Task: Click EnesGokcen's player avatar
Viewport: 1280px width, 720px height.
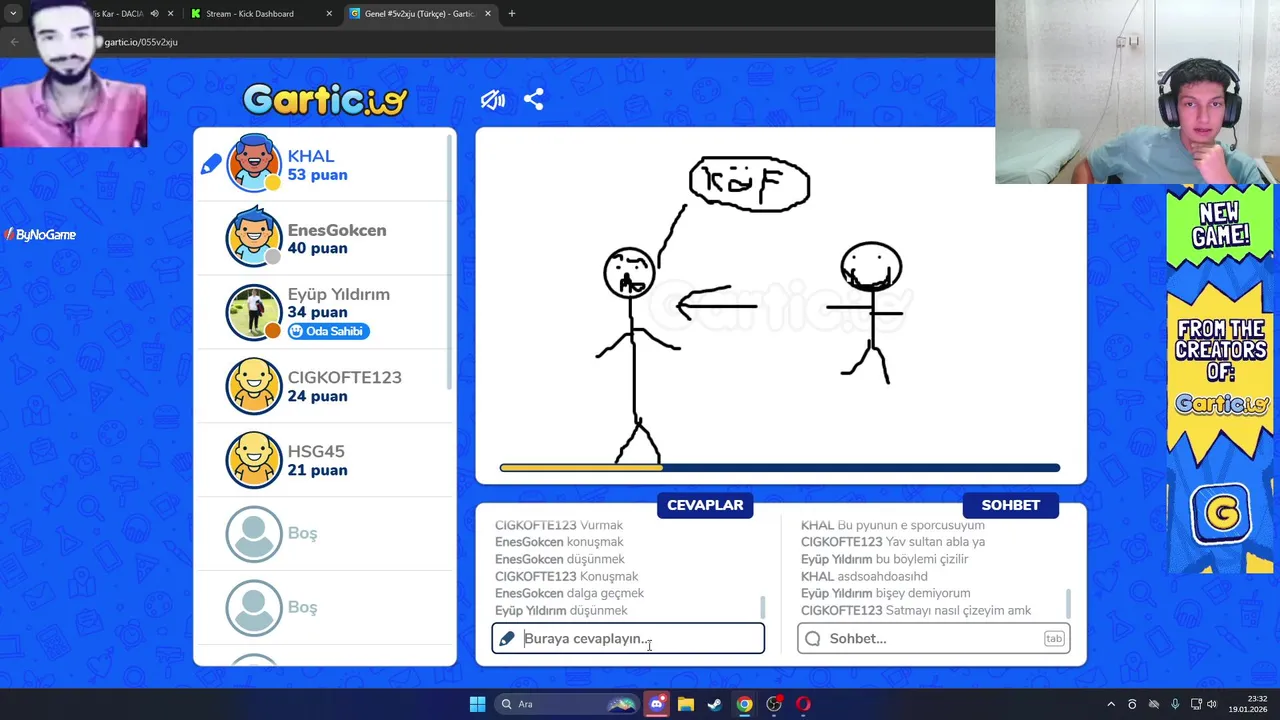Action: [x=254, y=237]
